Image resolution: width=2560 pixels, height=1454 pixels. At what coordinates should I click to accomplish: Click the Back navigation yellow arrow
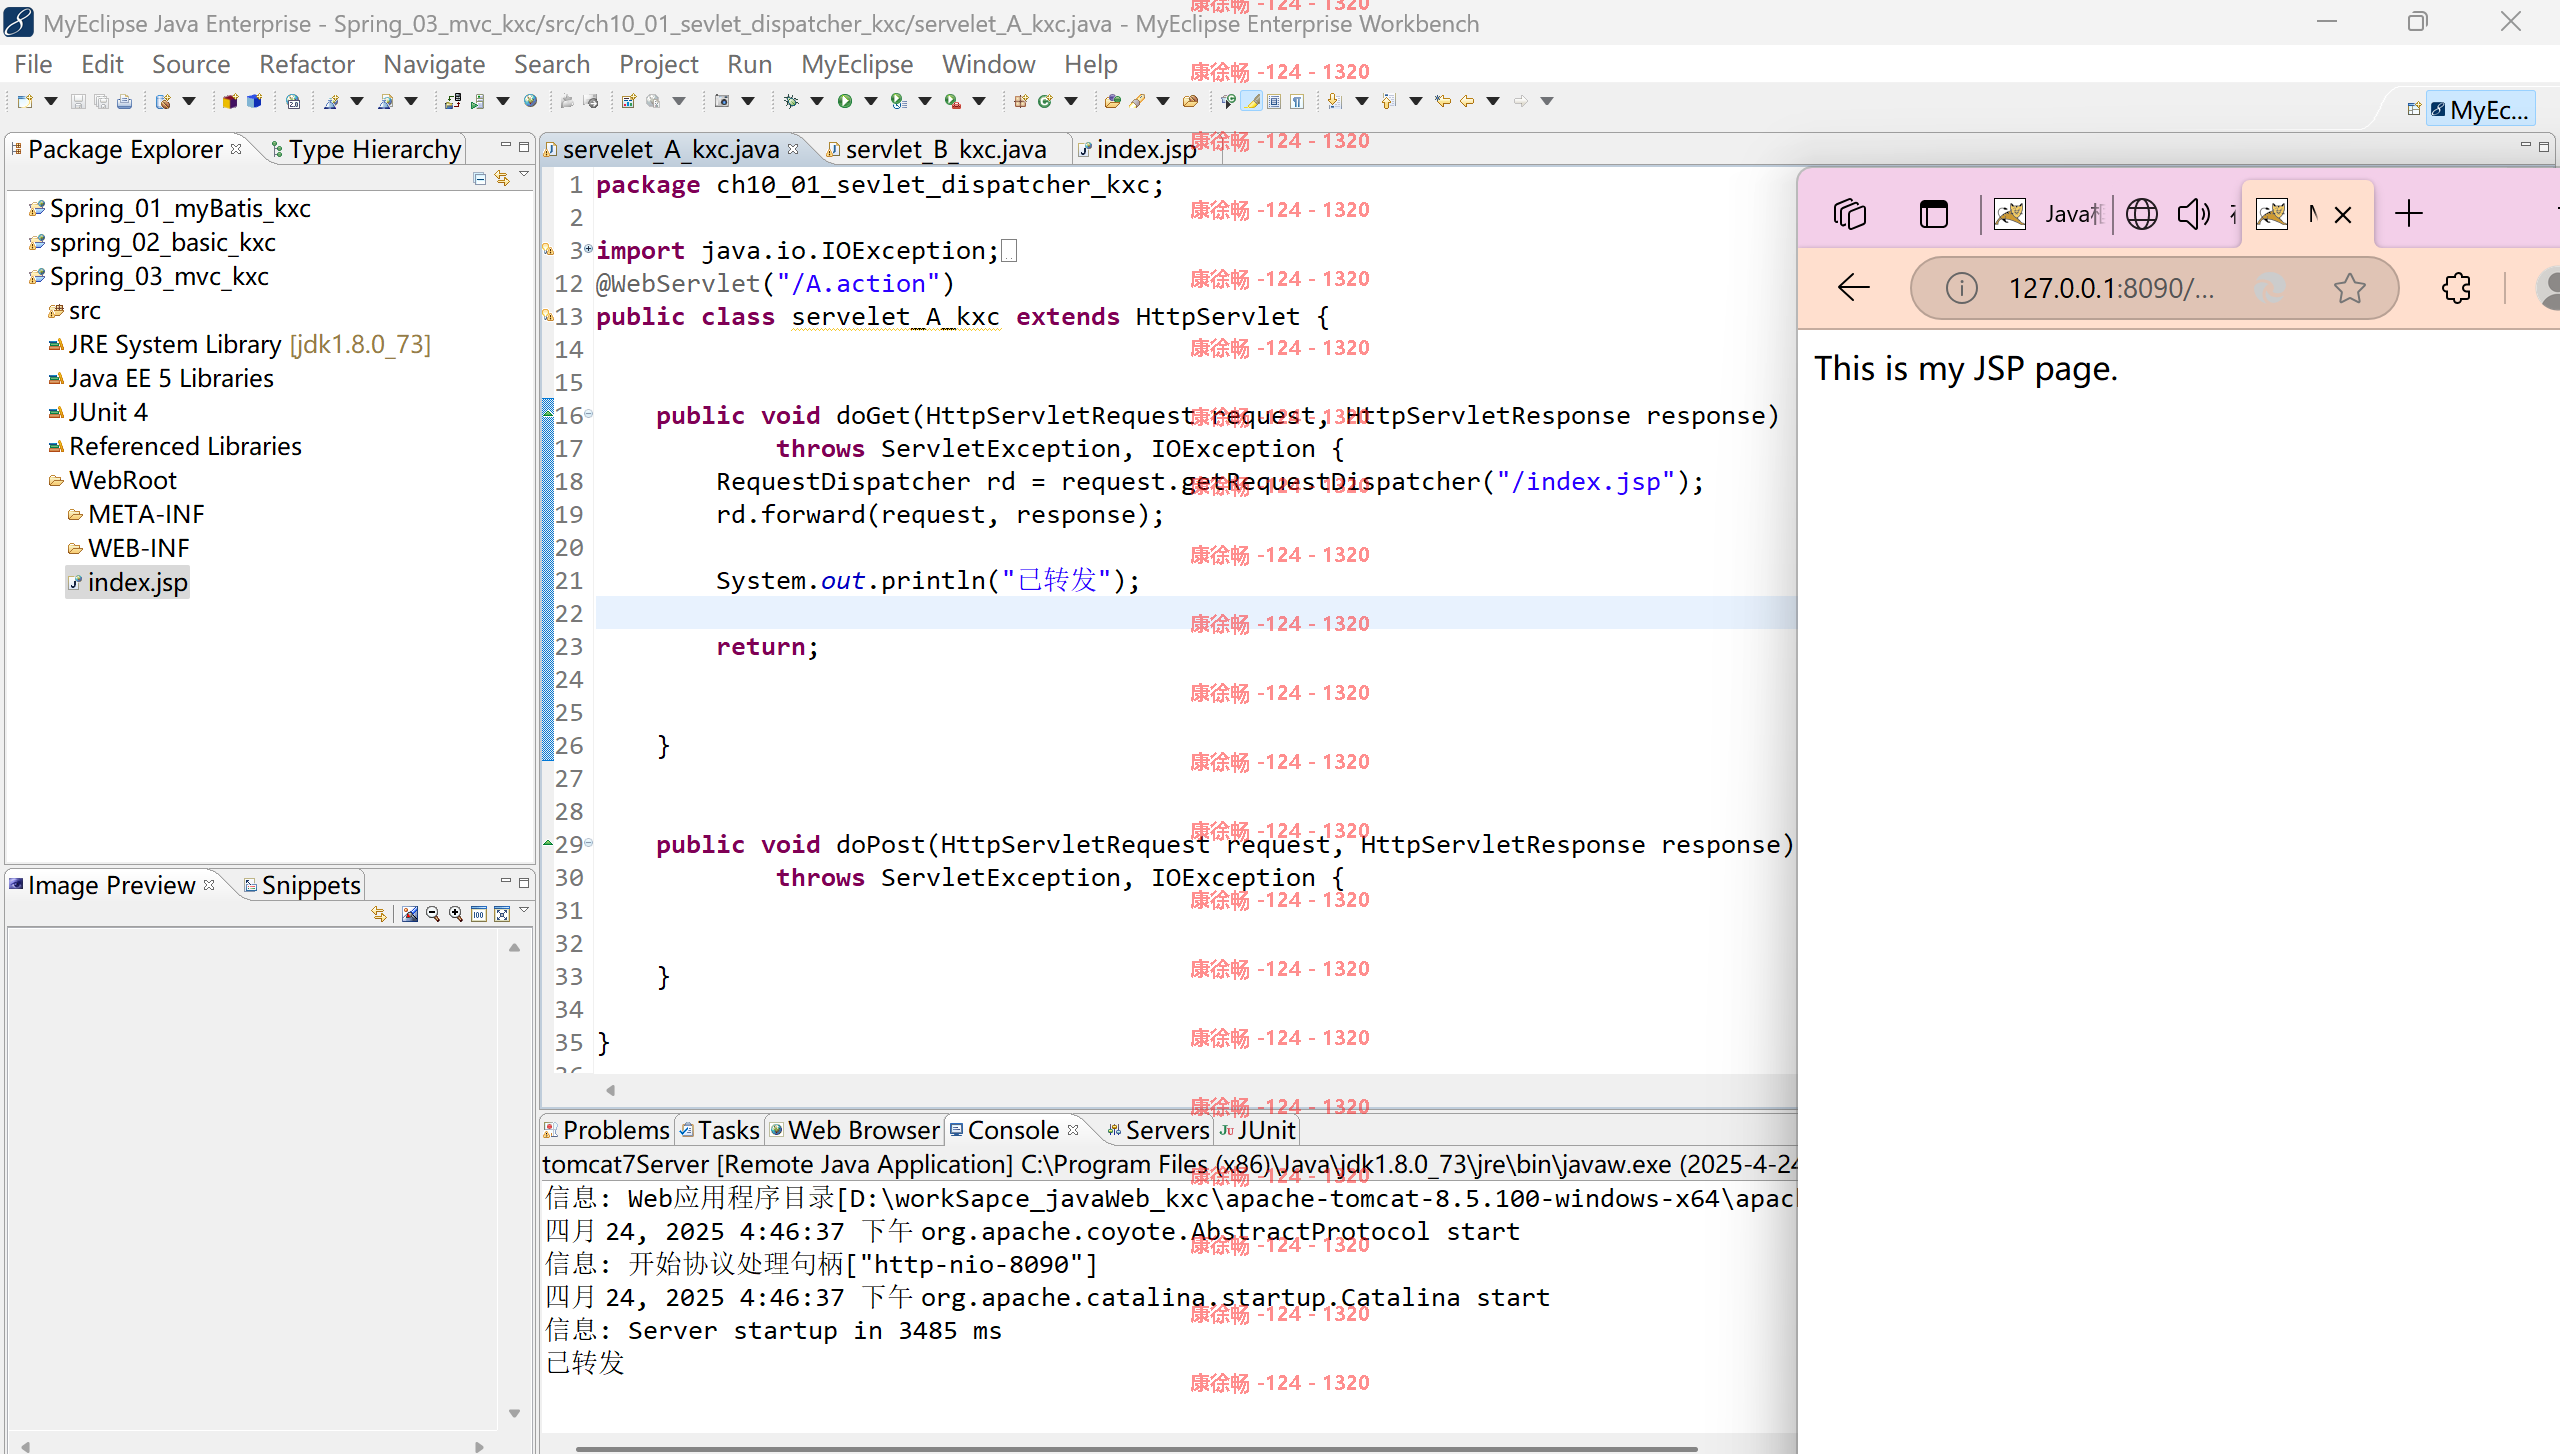click(x=1467, y=101)
